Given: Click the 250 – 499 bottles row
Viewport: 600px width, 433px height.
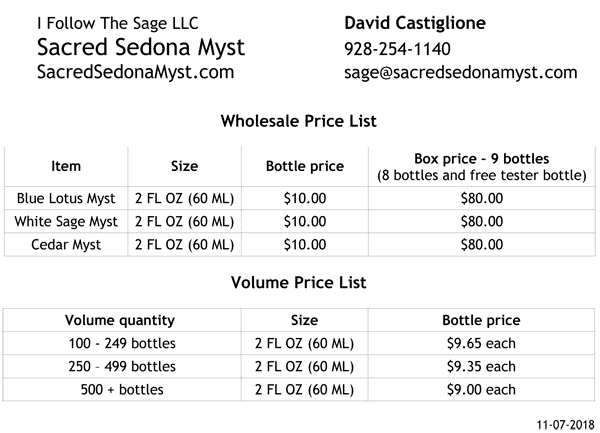Looking at the screenshot, I should [x=120, y=367].
